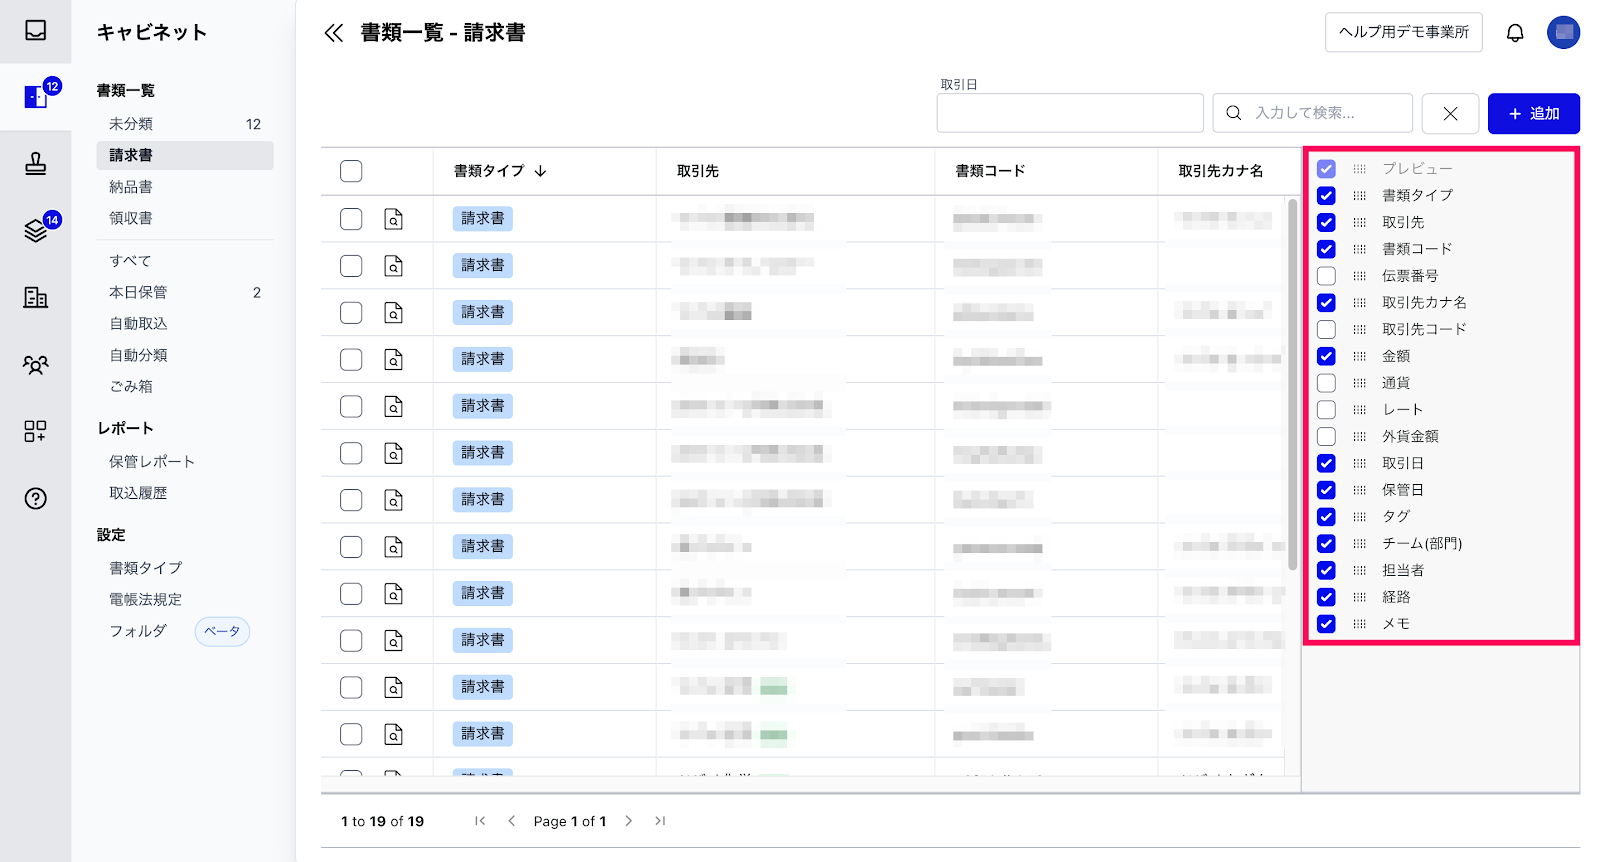Preview the second row's document icon
The image size is (1600, 862).
394,266
